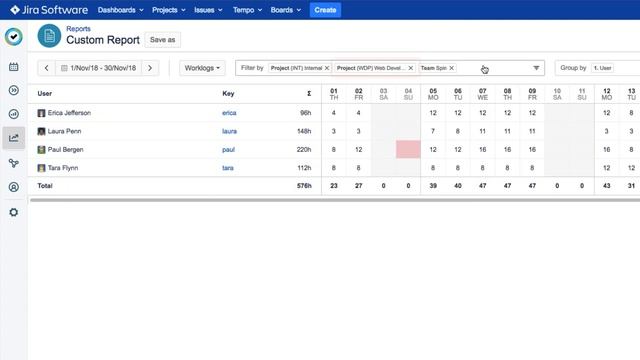Open the Tempo My Work checkmark icon
Viewport: 640px width, 360px height.
14,37
